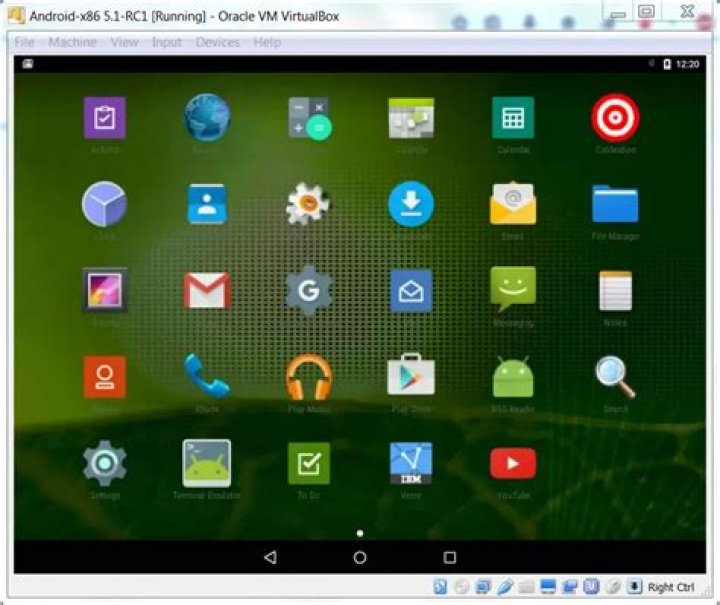Viewport: 720px width, 605px height.
Task: Open the Google Settings gear app
Action: 309,291
